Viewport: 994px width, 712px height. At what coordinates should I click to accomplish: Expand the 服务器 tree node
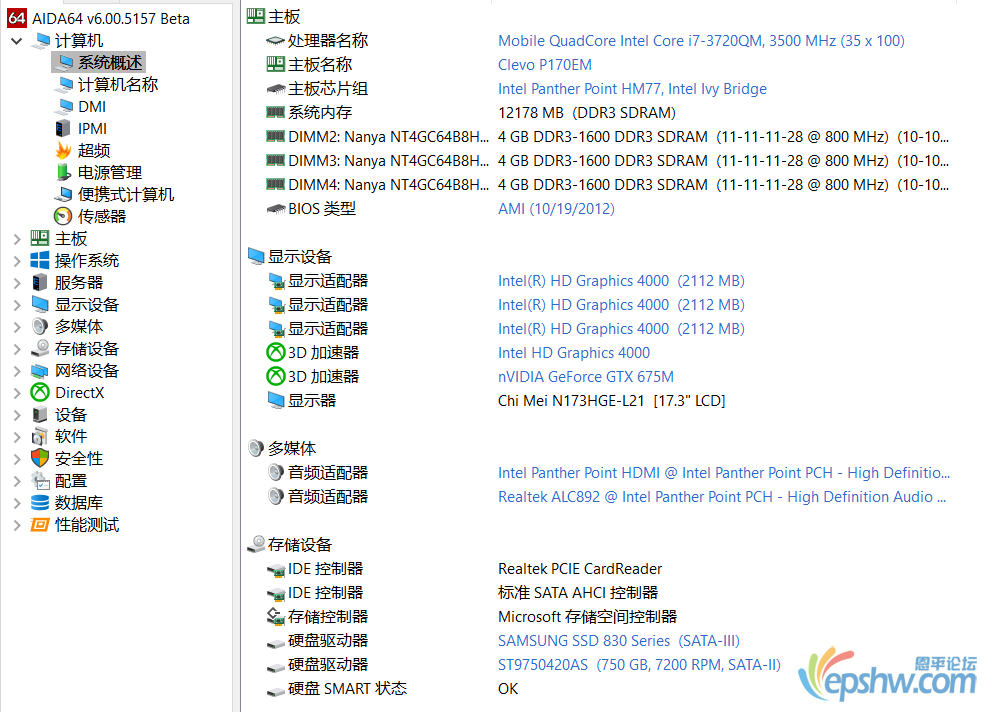(17, 283)
